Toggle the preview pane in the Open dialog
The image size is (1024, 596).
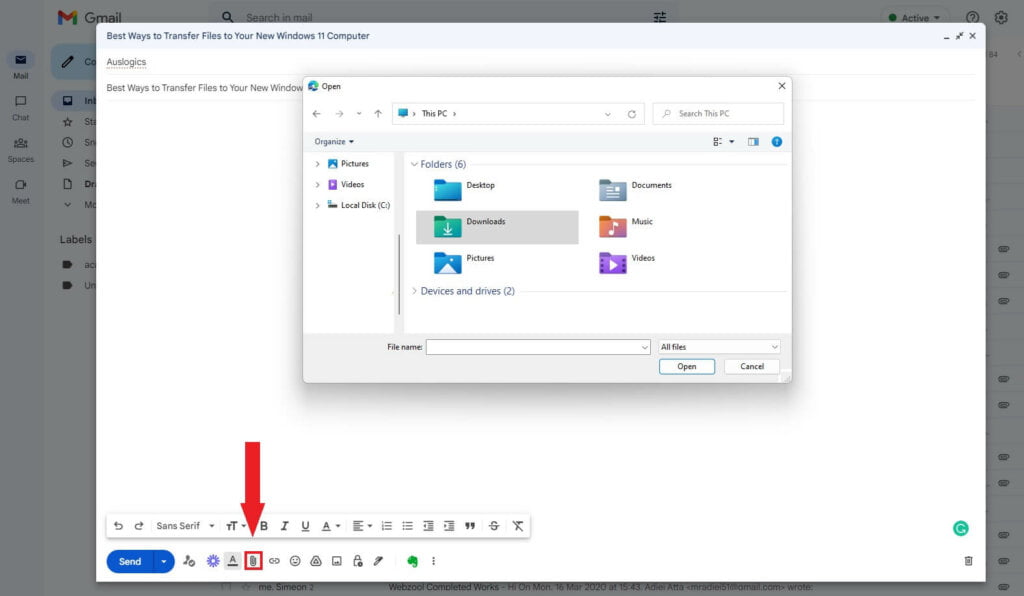(753, 141)
